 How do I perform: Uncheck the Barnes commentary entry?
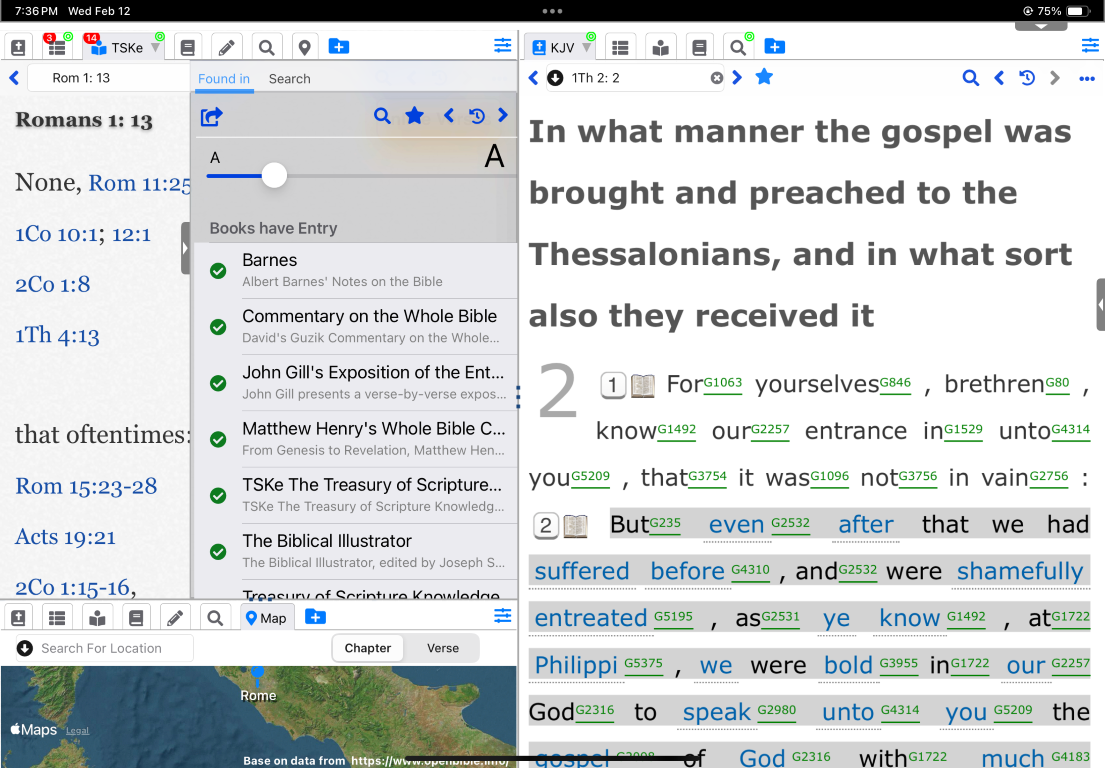click(218, 270)
